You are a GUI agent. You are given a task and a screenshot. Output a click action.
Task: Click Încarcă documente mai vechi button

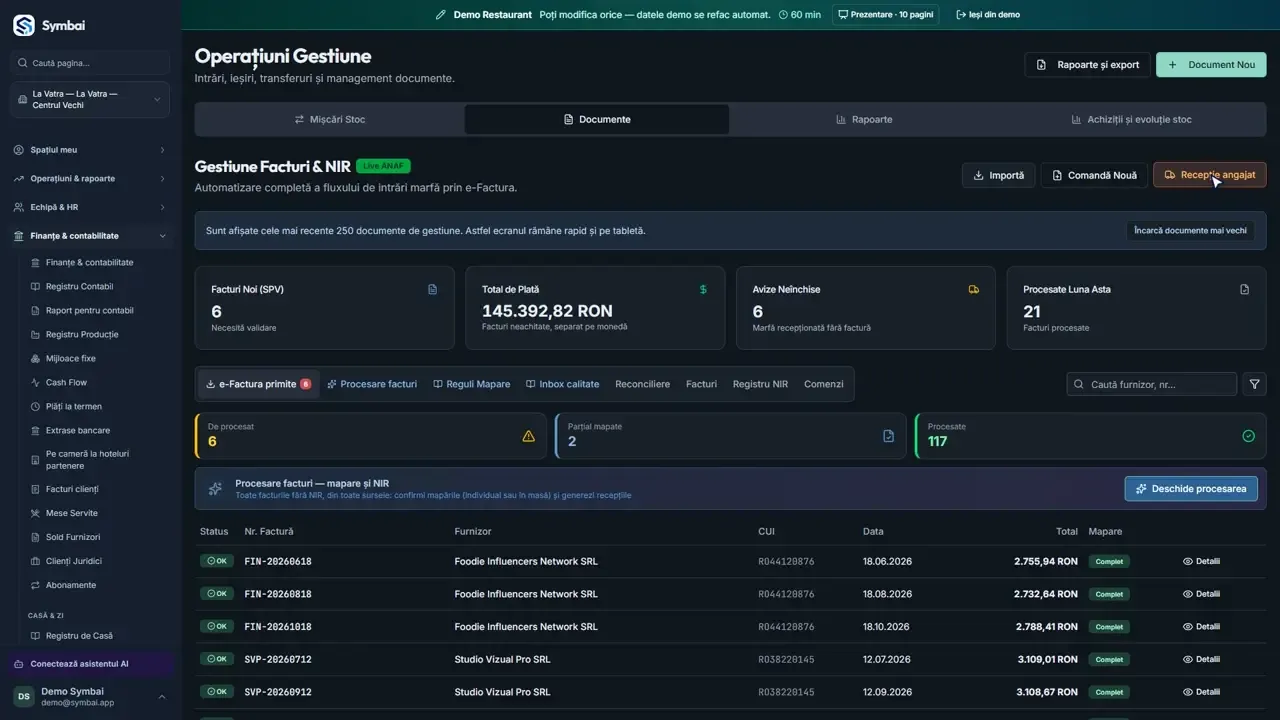click(x=1190, y=230)
